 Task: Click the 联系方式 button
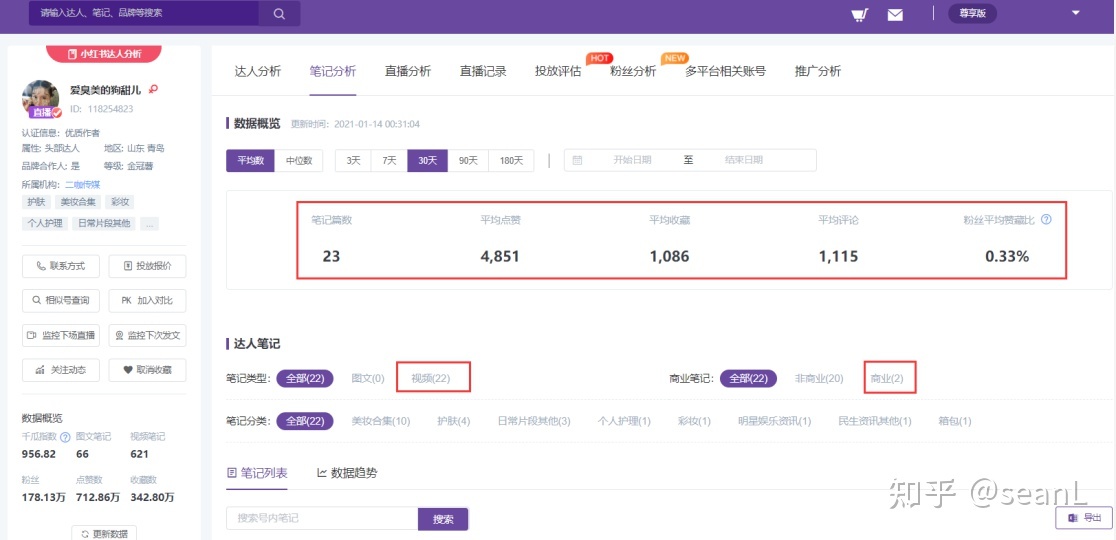click(x=60, y=266)
